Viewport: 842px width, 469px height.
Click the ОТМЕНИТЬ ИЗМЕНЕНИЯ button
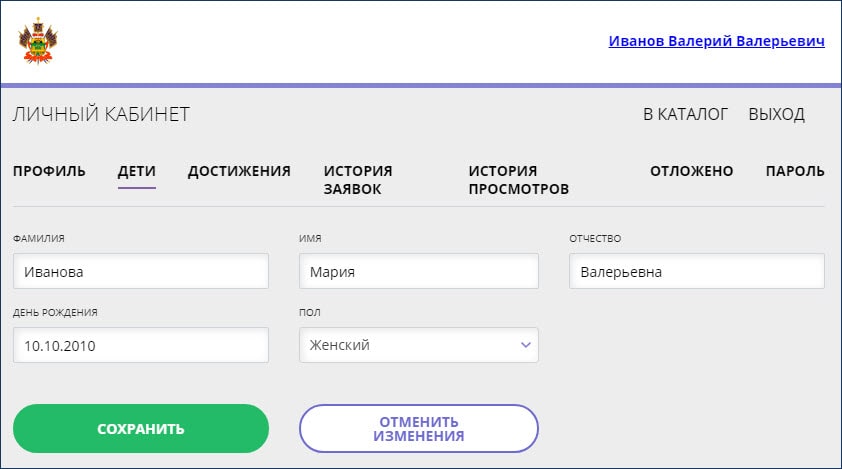(x=418, y=429)
